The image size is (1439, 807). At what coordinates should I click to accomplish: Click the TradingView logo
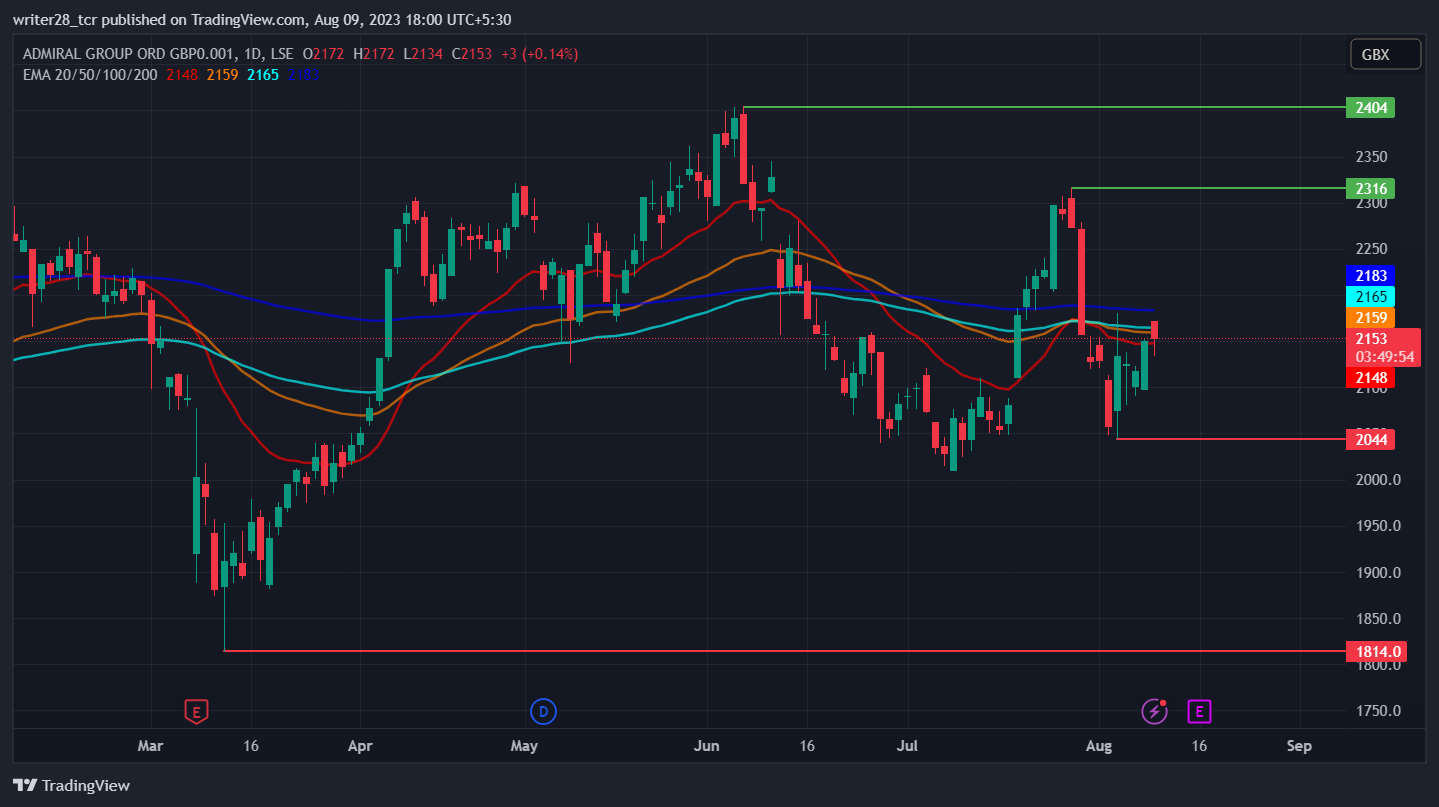pos(72,785)
